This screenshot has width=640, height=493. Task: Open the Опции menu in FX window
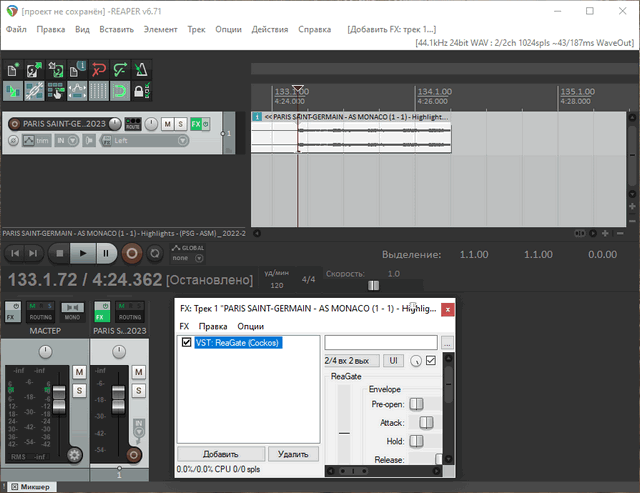tap(250, 327)
